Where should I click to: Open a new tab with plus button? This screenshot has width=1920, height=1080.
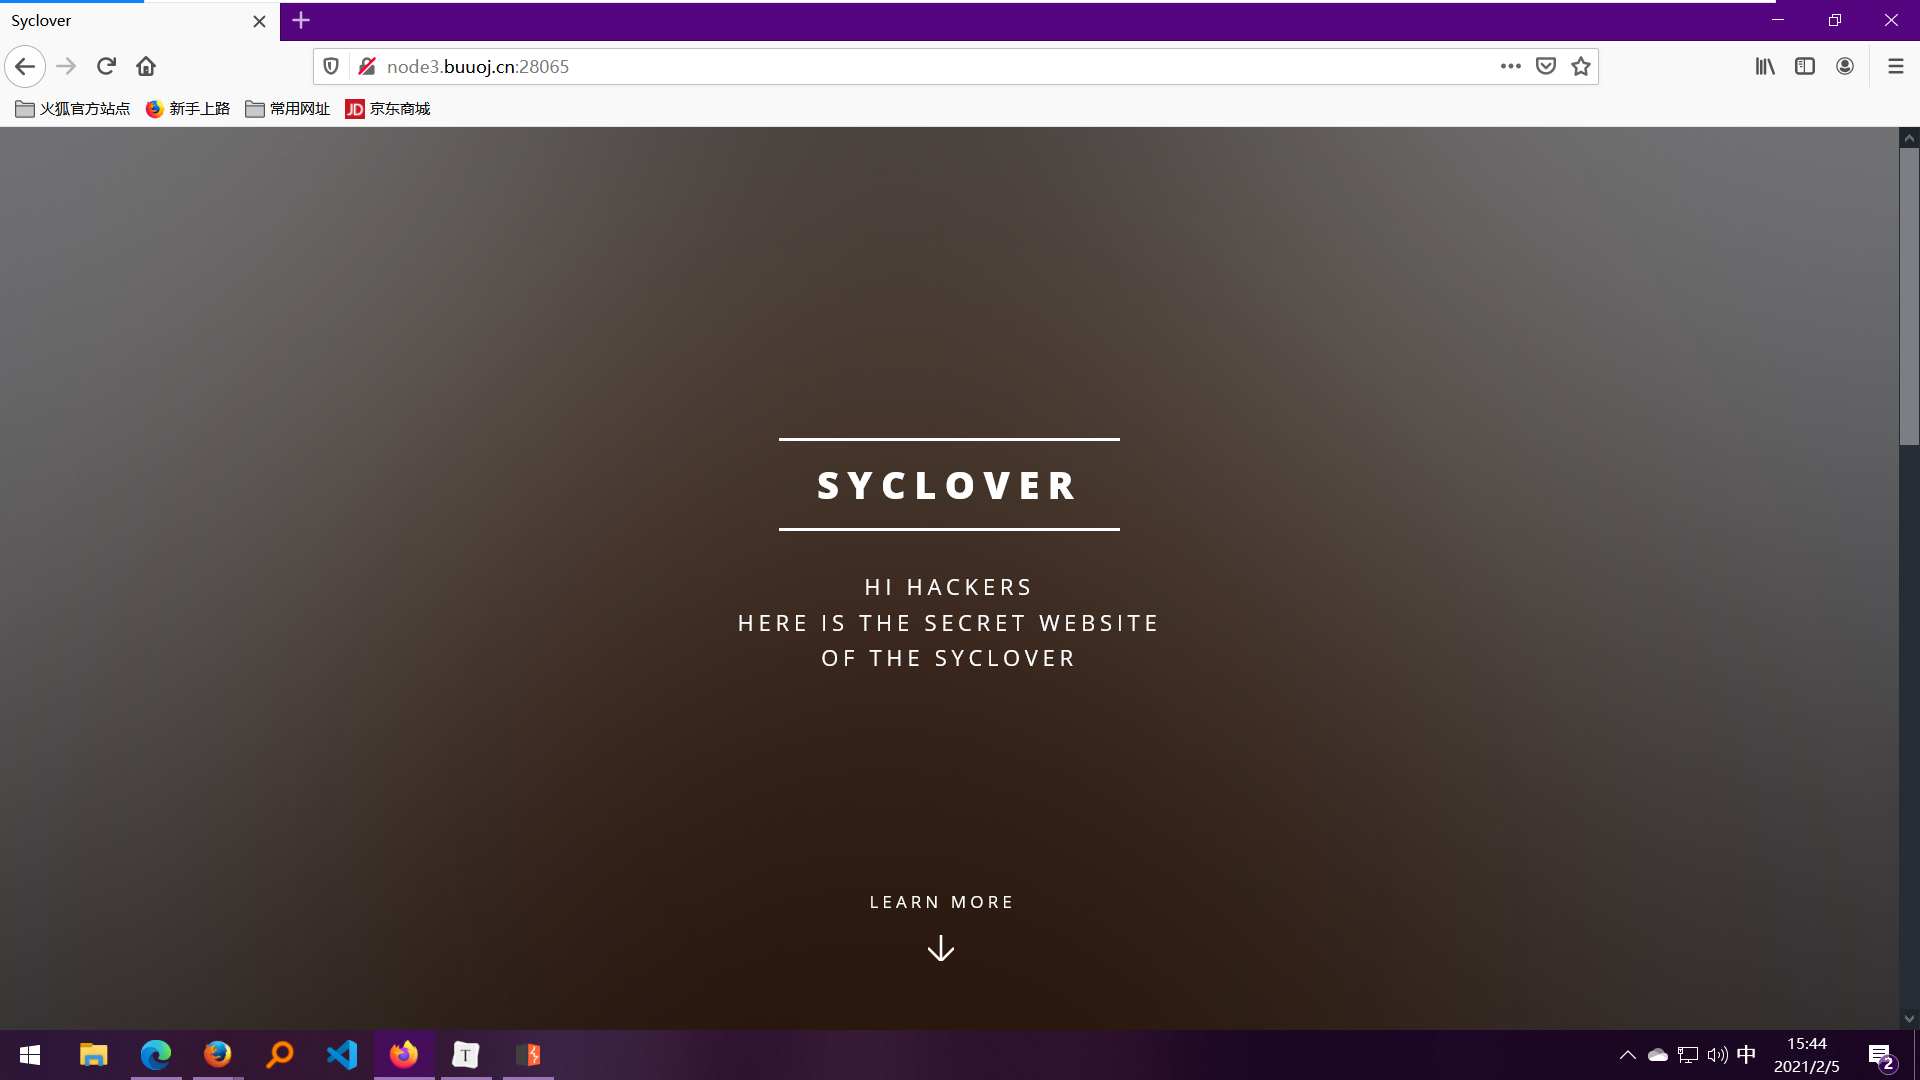pos(301,20)
